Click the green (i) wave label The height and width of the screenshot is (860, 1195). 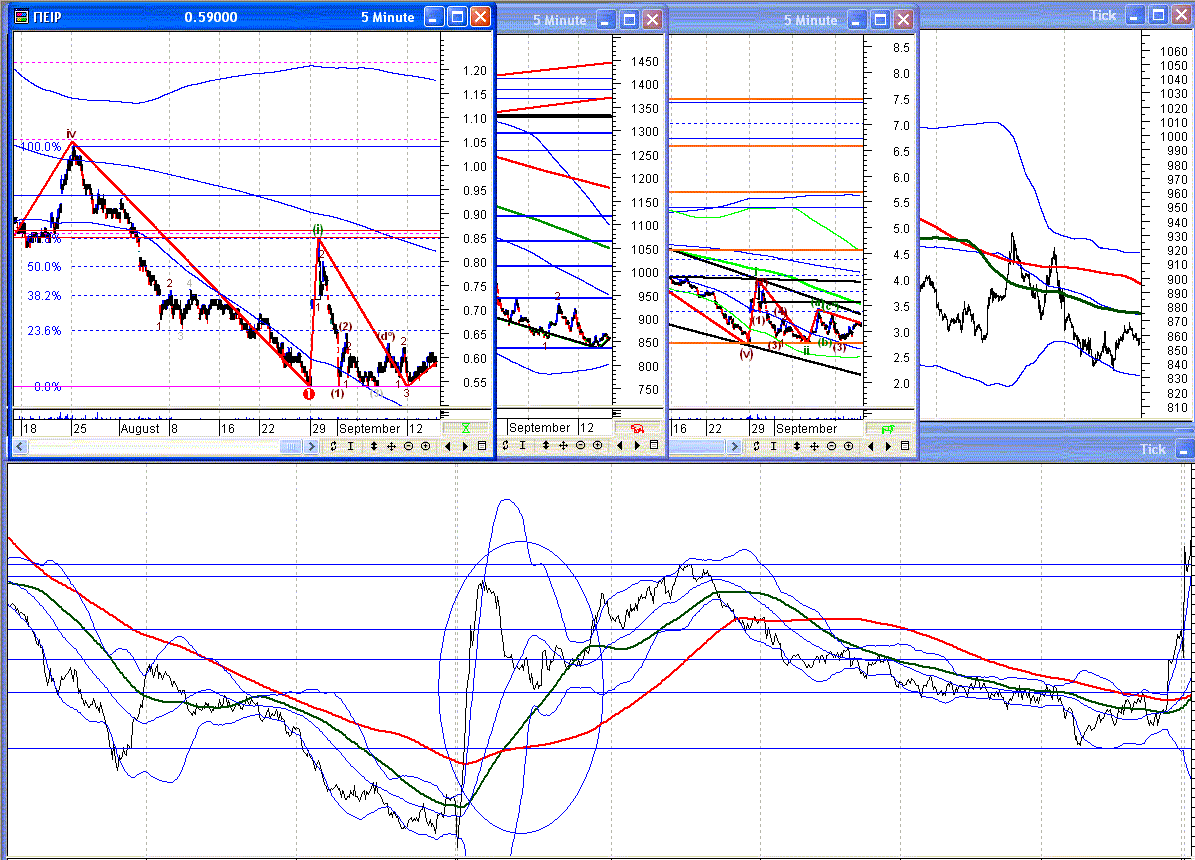318,229
